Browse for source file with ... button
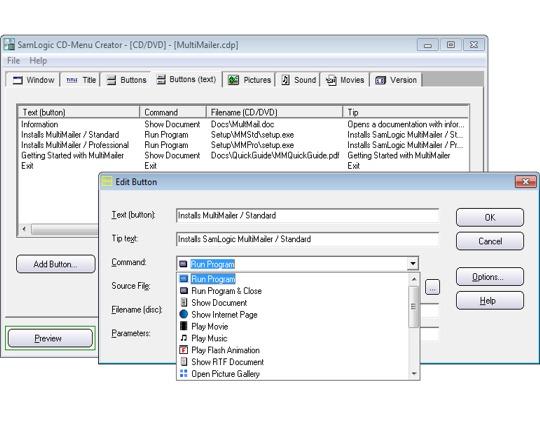 432,287
